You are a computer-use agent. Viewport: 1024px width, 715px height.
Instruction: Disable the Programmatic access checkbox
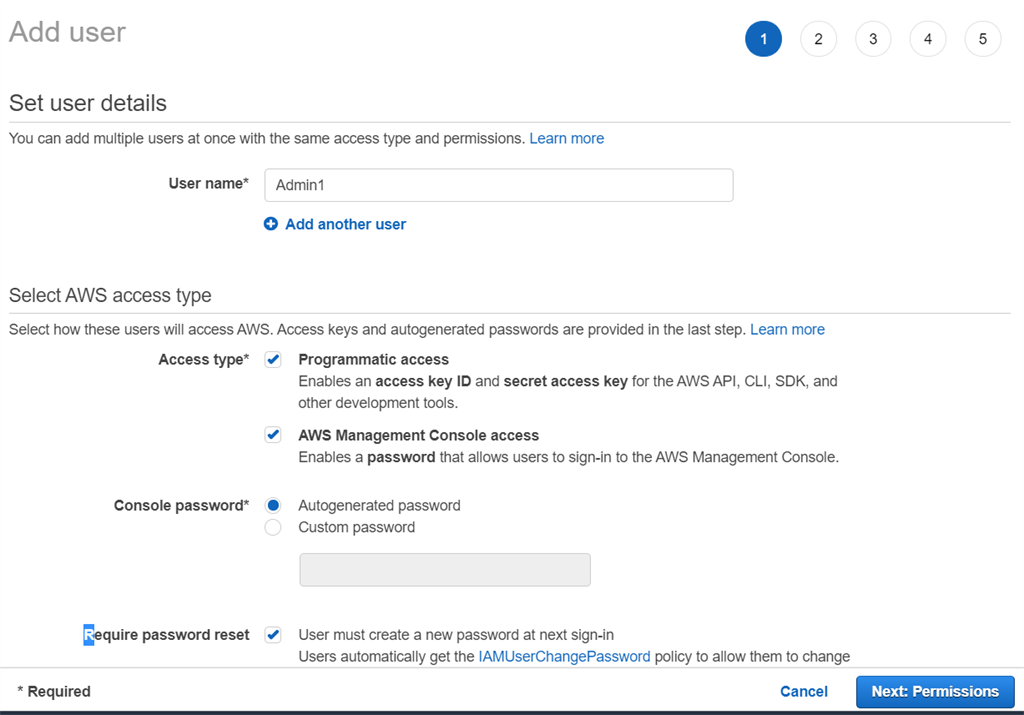click(x=273, y=359)
